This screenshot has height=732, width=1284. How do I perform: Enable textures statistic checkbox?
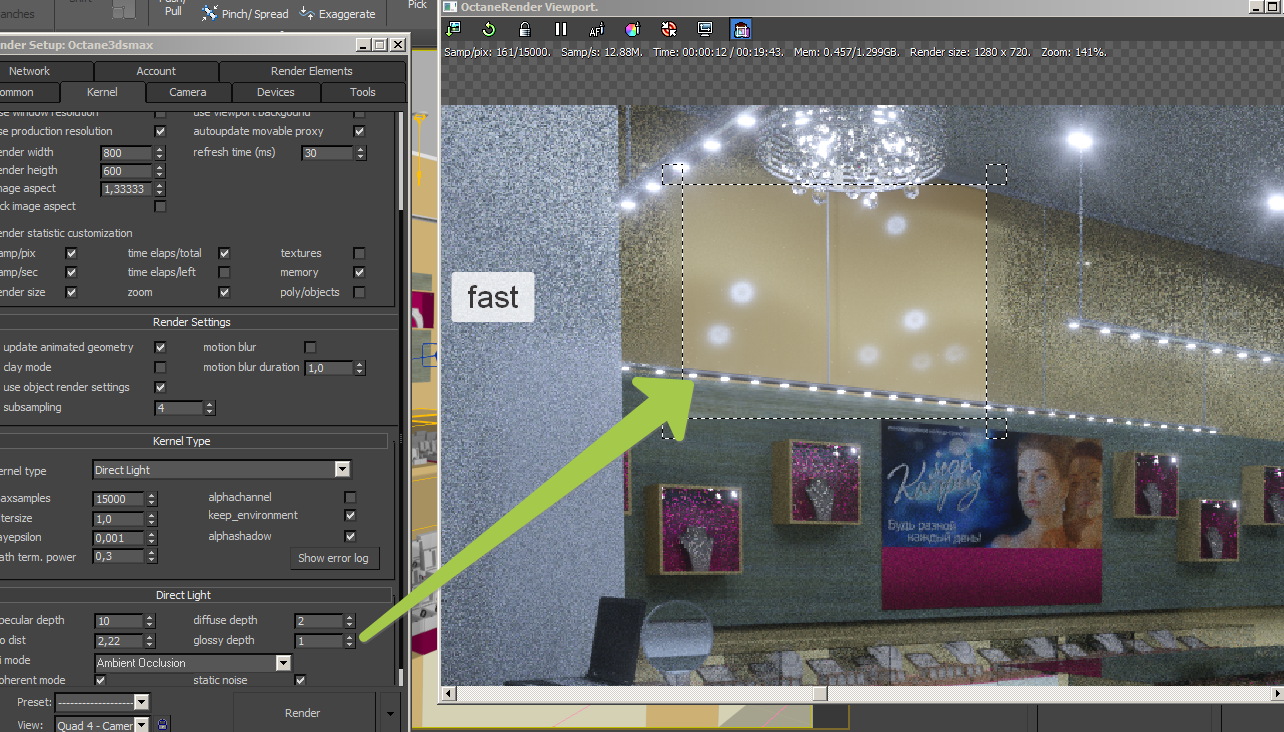[360, 253]
